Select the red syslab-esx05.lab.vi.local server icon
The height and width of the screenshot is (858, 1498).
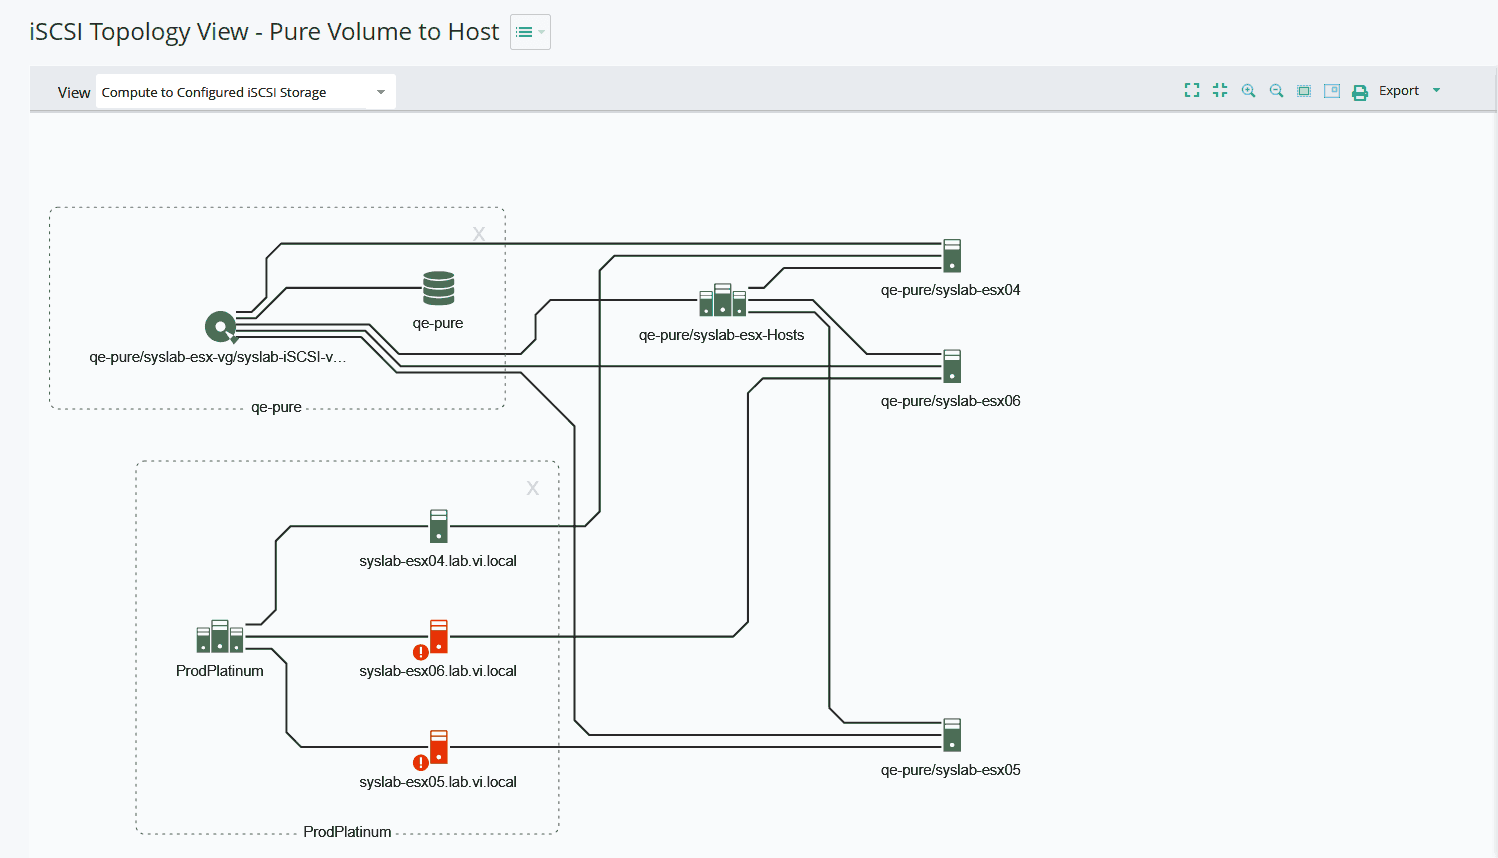(x=438, y=747)
